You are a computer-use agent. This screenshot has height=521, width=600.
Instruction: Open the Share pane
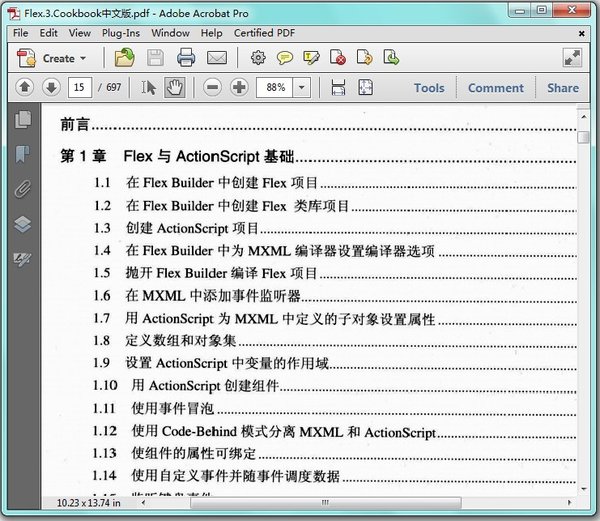[563, 88]
